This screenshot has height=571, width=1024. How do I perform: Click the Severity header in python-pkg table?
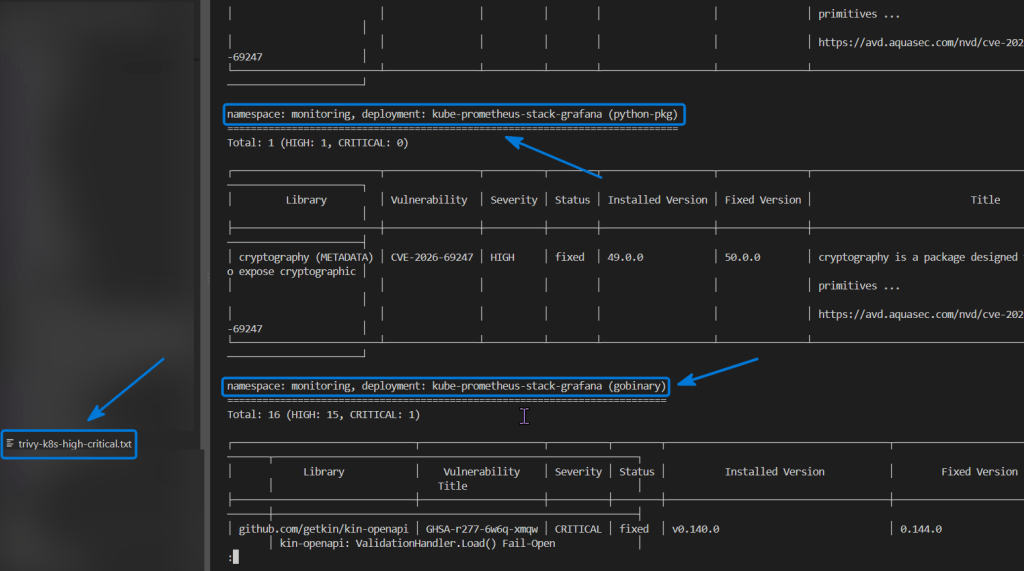pos(514,200)
